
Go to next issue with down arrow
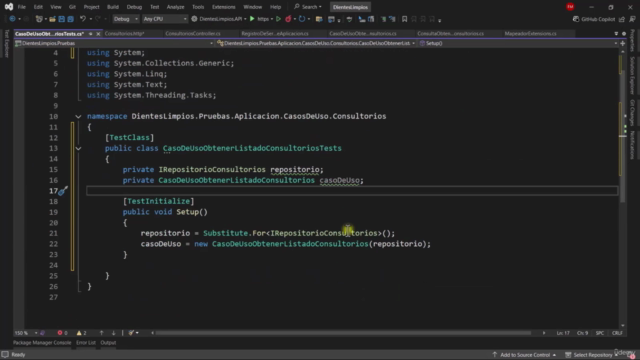(113, 333)
